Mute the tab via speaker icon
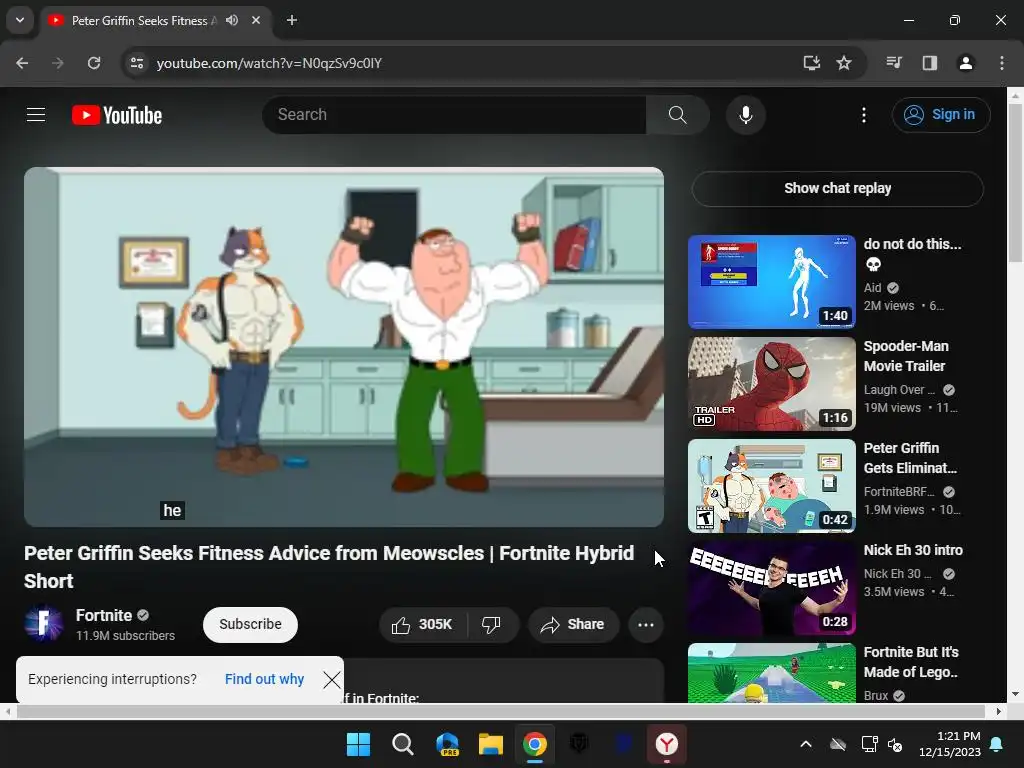Viewport: 1024px width, 768px height. pos(232,20)
